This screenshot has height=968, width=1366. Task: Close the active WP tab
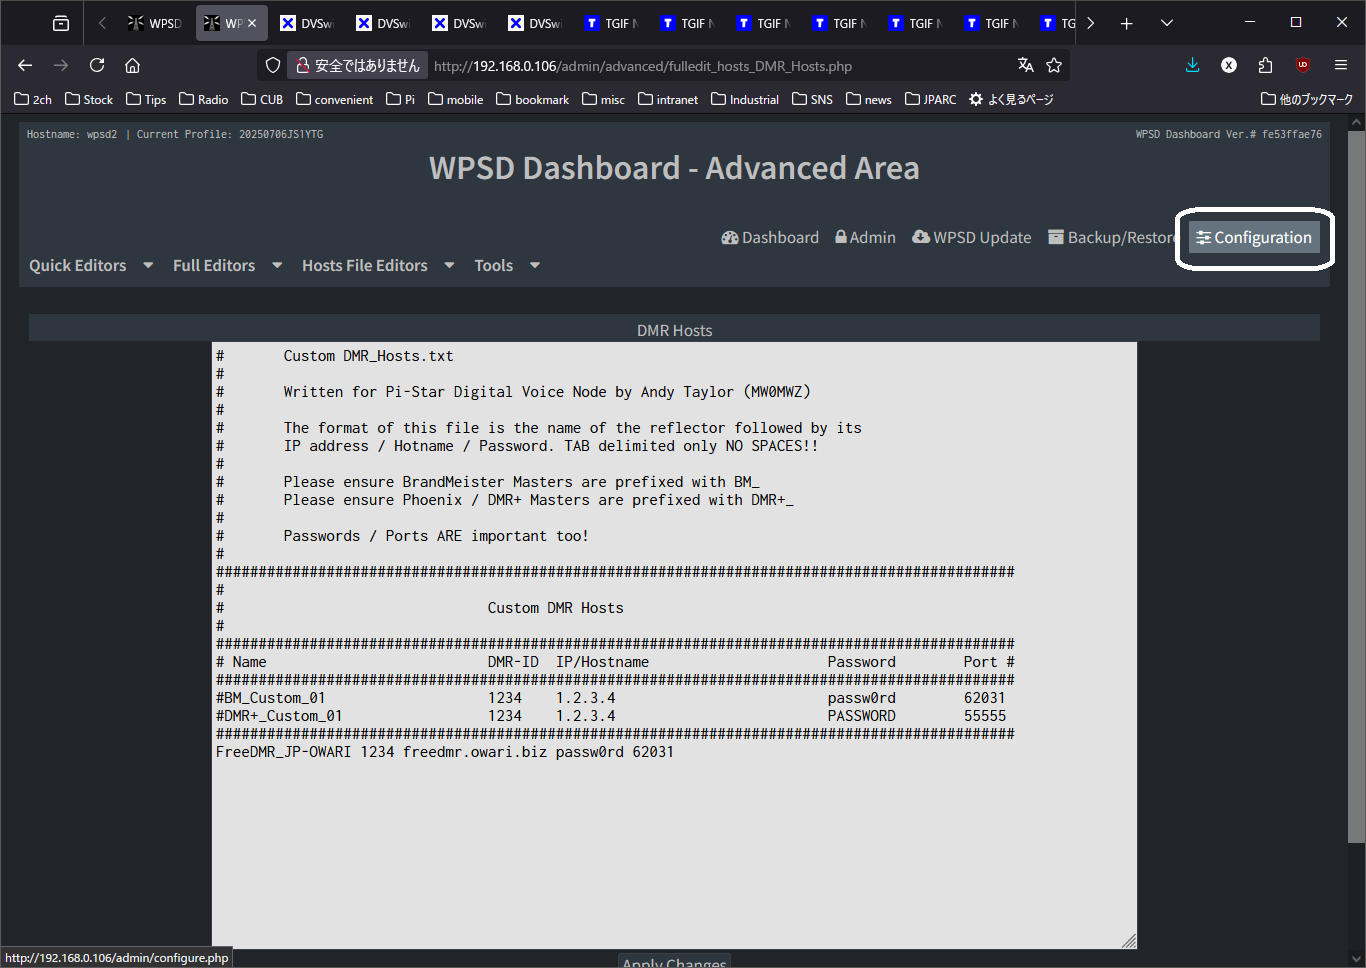tap(252, 23)
